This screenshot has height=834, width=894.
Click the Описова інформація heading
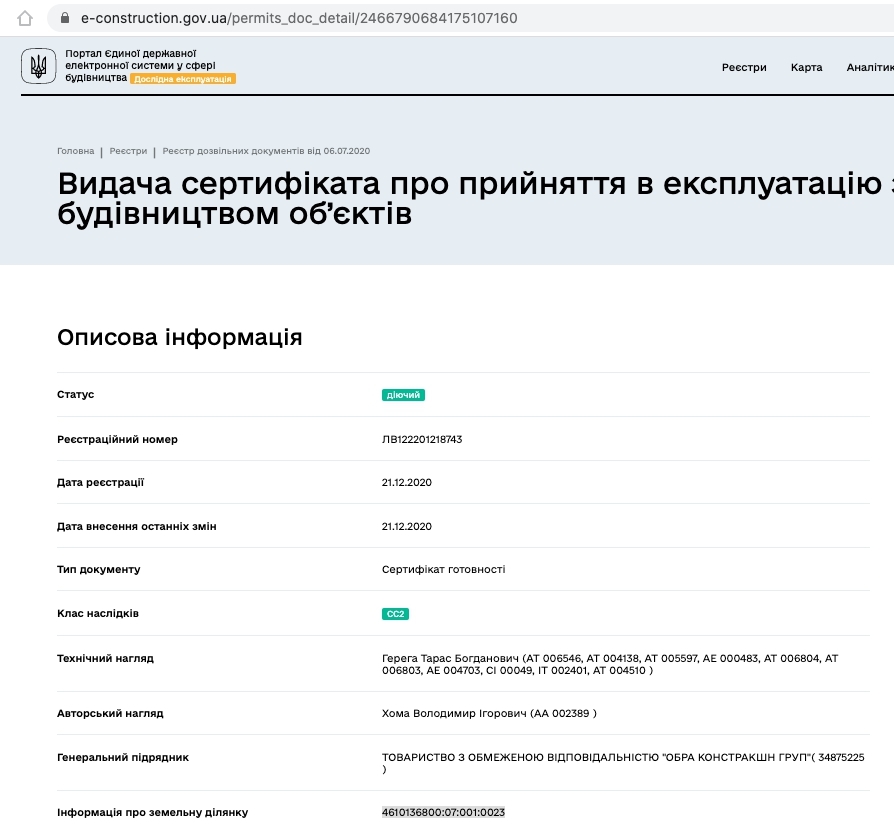click(180, 337)
